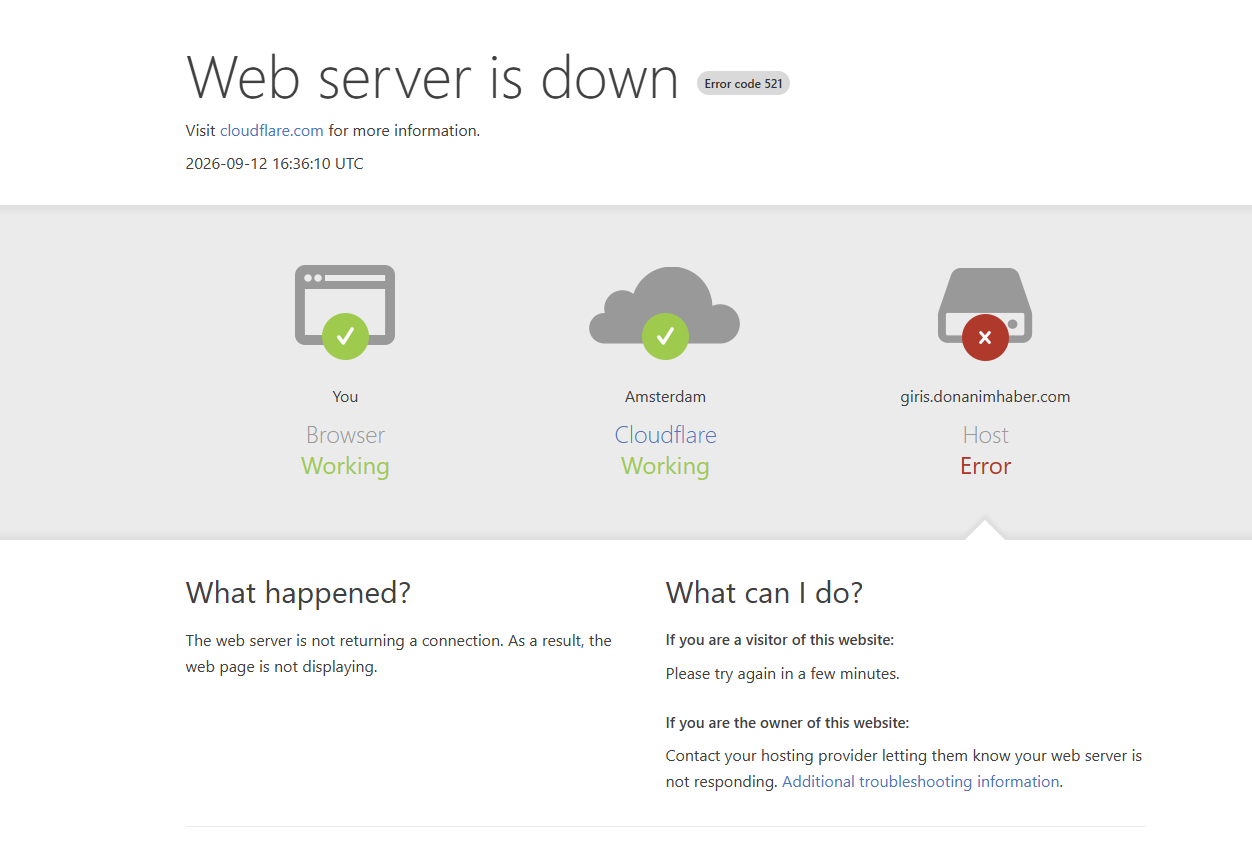Screen dimensions: 1252x843
Task: Click the red X error badge
Action: coord(985,337)
